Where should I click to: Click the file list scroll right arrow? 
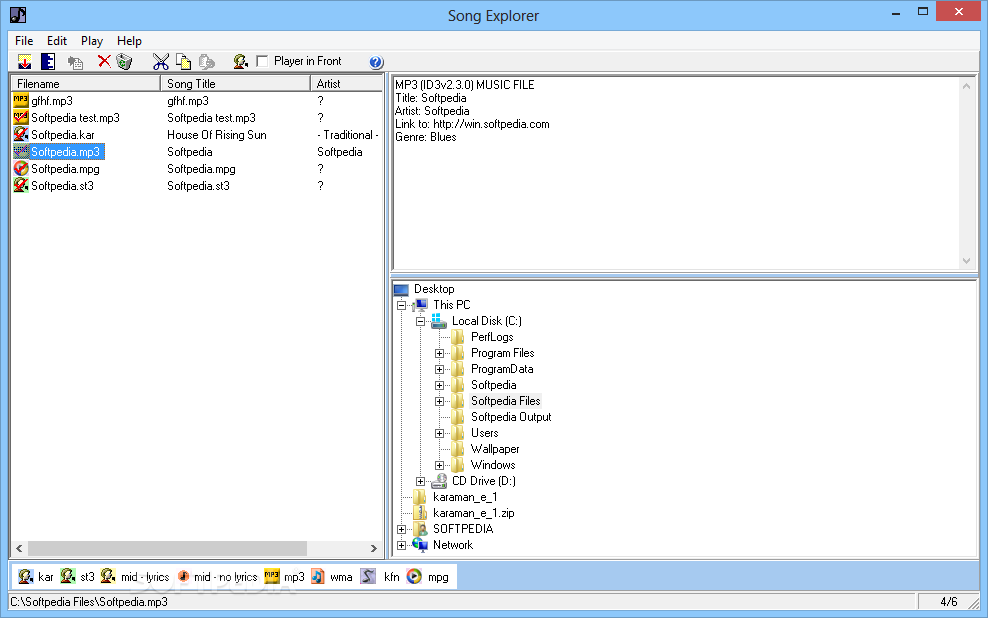374,549
